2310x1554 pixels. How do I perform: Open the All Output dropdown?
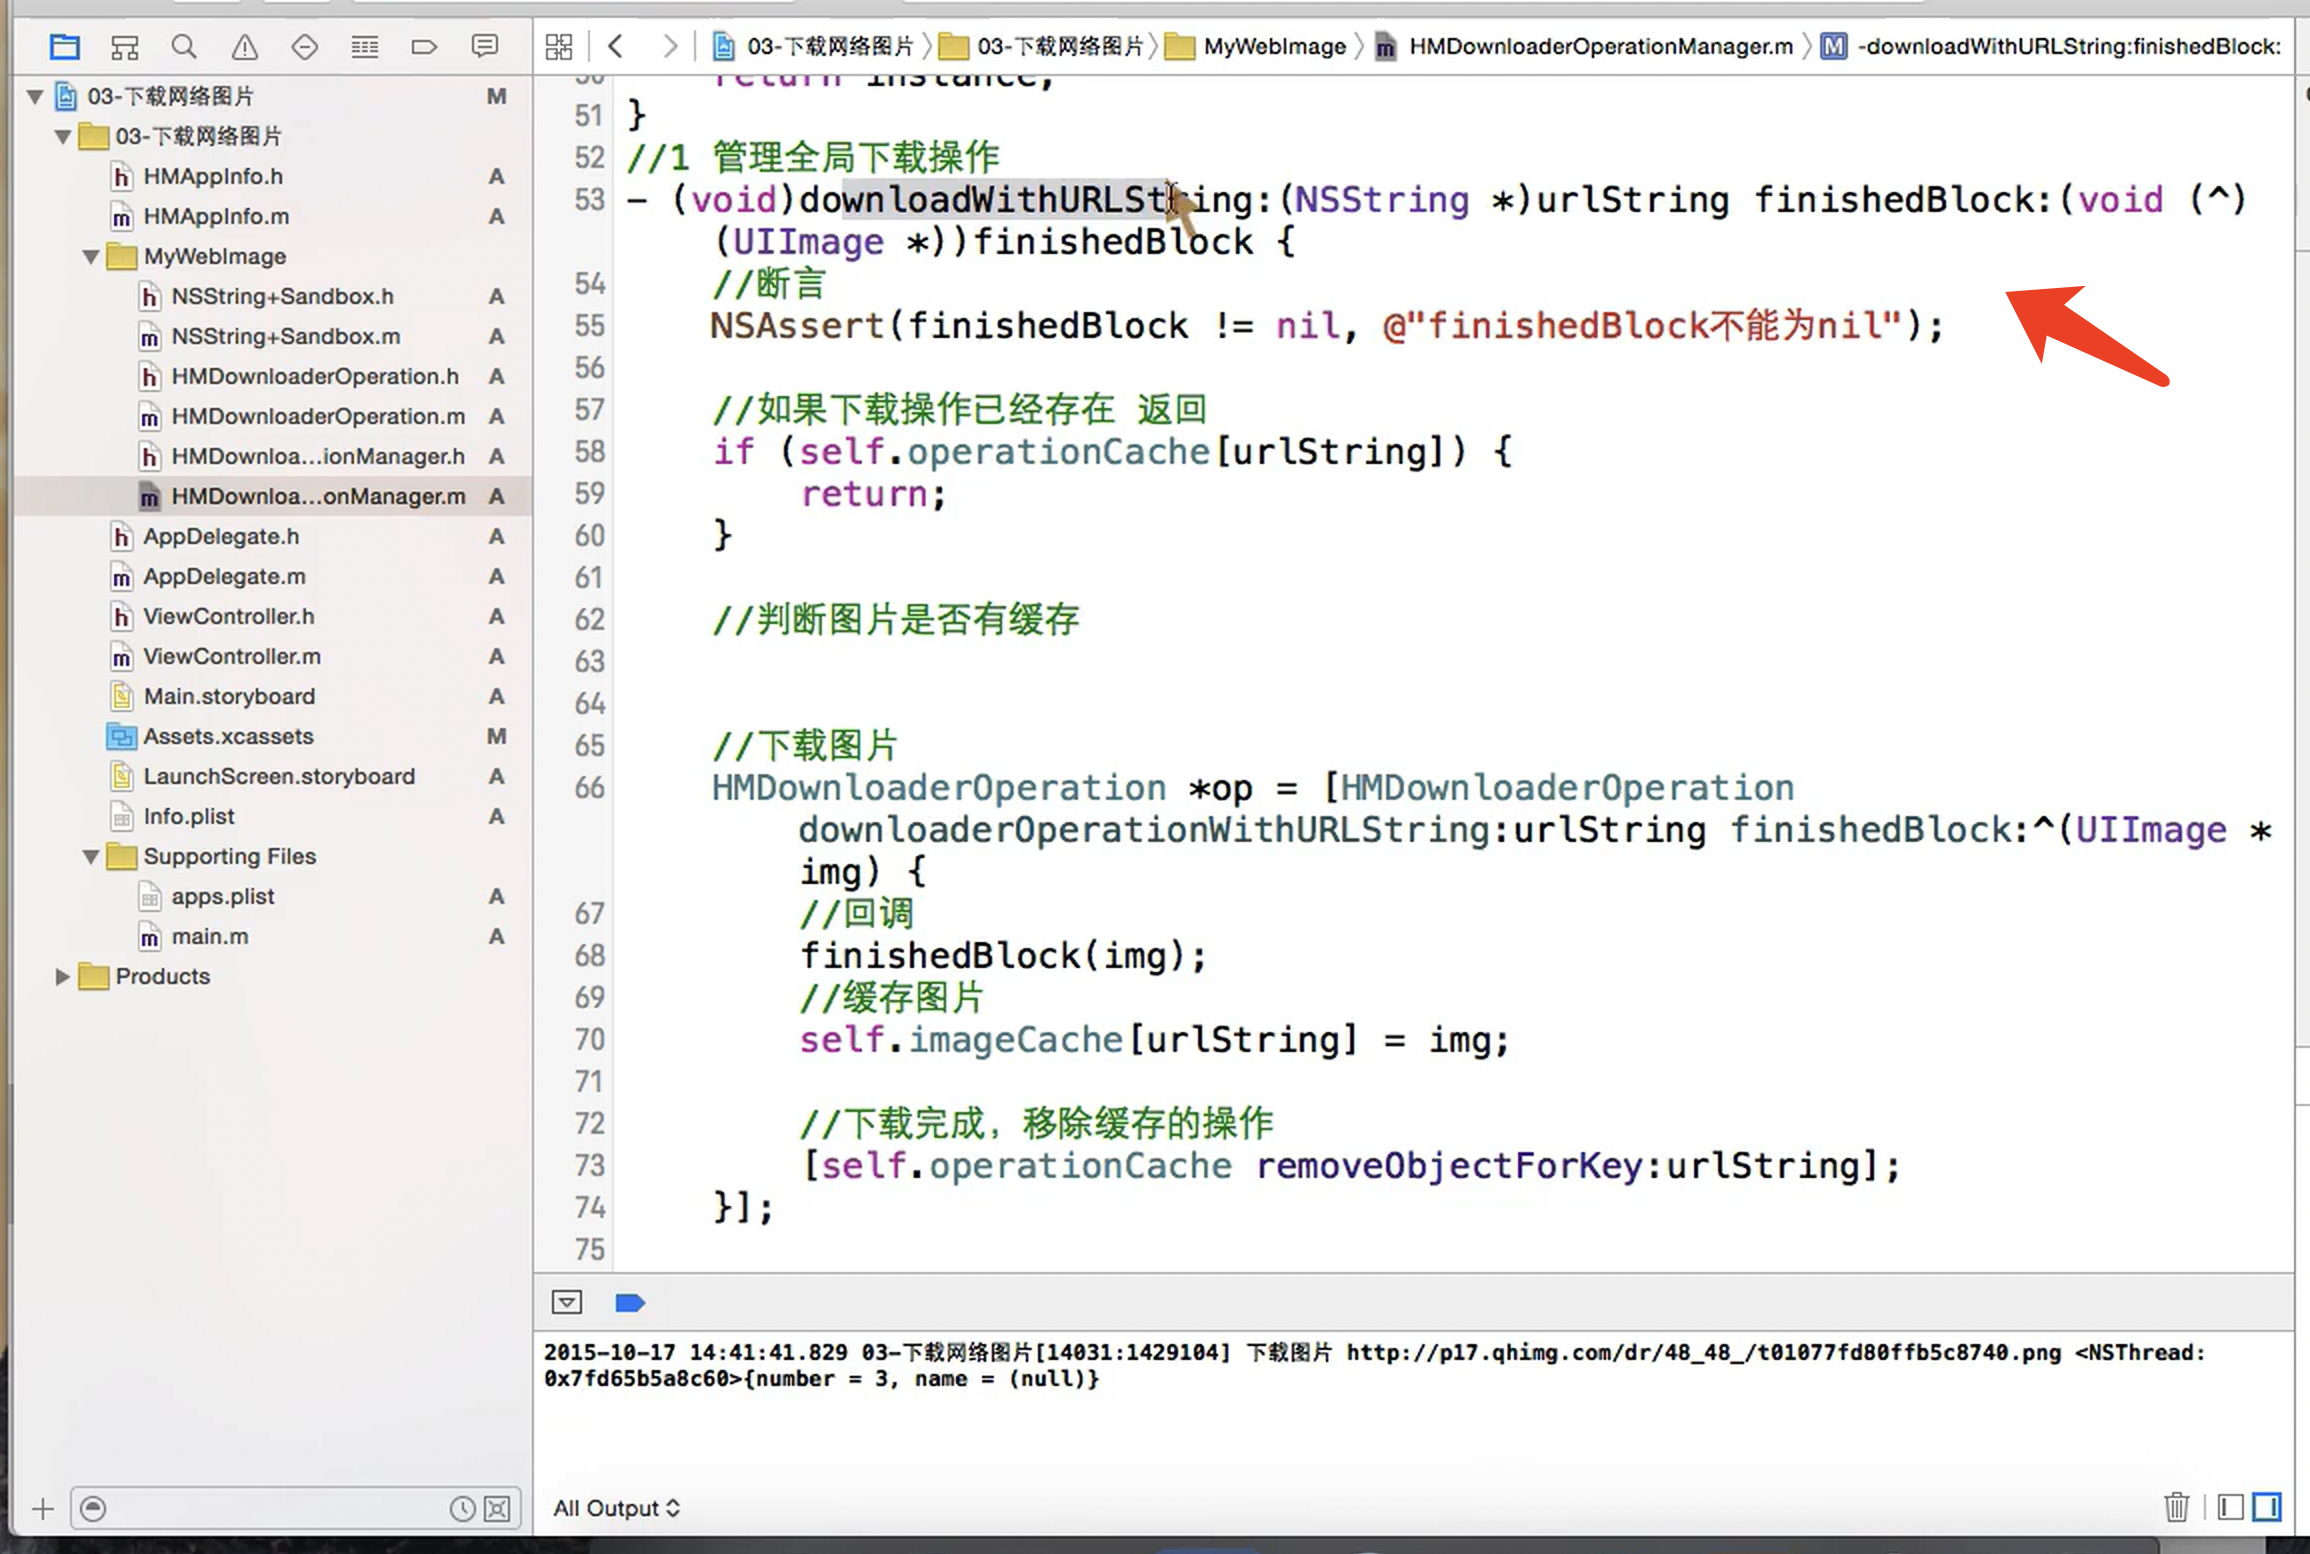coord(616,1508)
